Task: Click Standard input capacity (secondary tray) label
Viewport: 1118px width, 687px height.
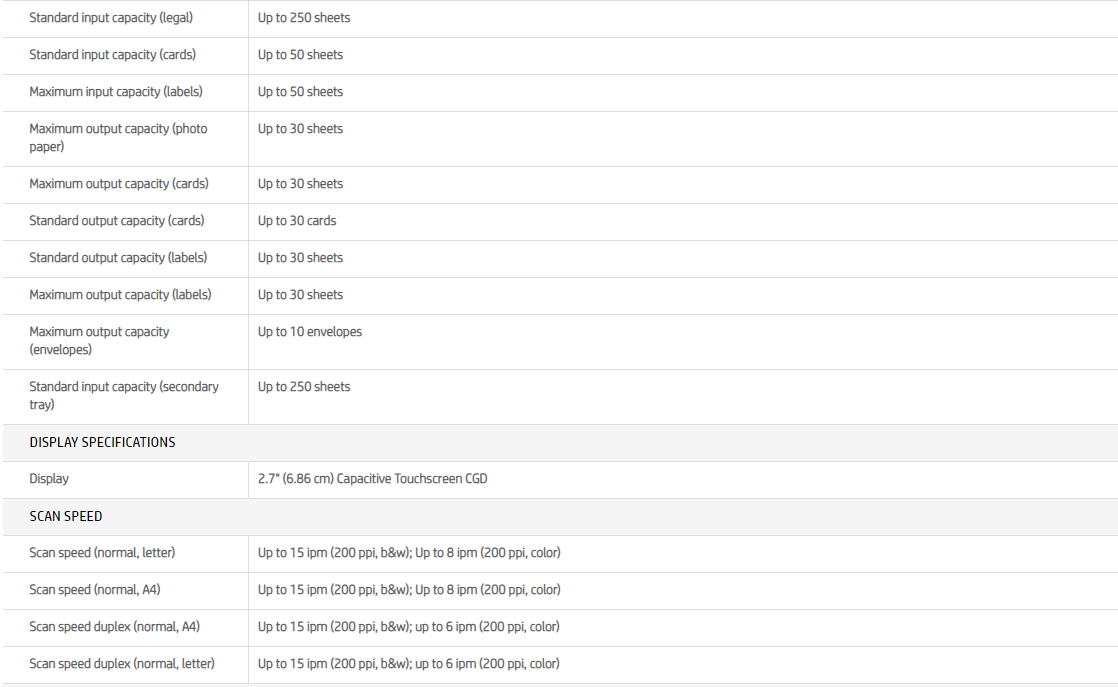Action: [123, 396]
